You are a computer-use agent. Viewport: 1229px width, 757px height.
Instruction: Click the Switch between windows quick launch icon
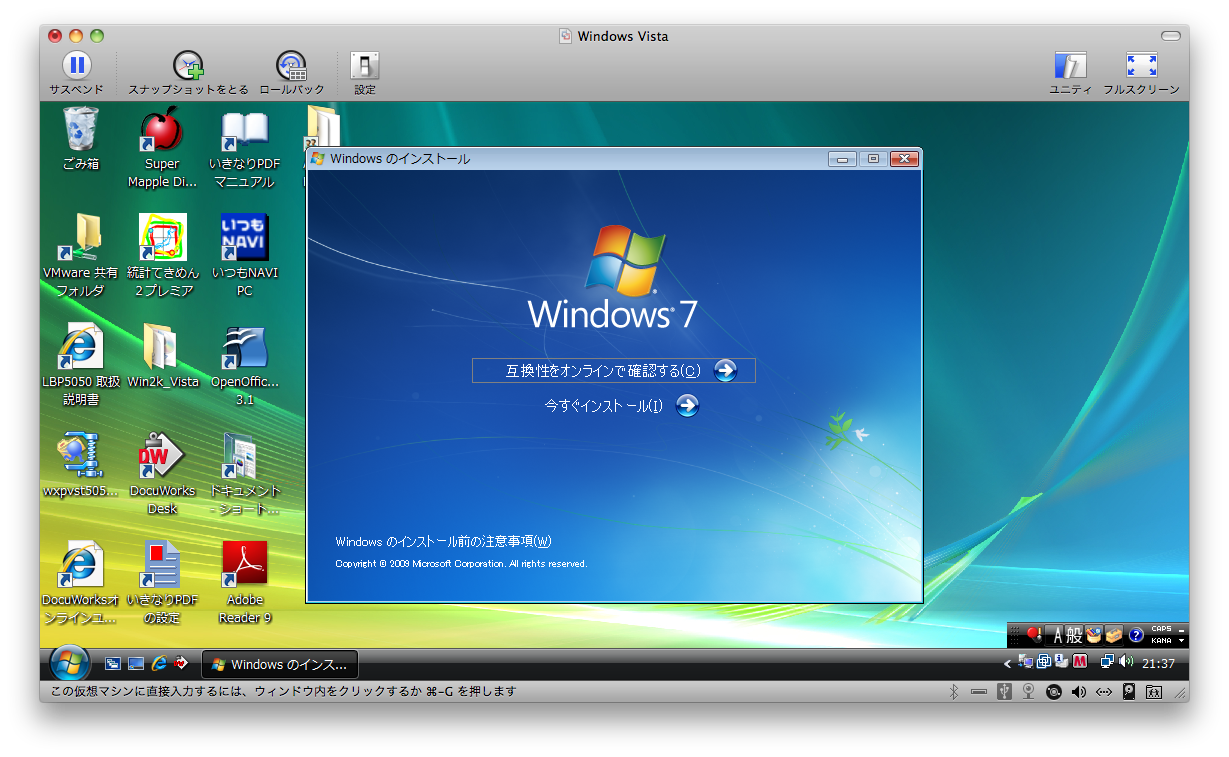[113, 664]
